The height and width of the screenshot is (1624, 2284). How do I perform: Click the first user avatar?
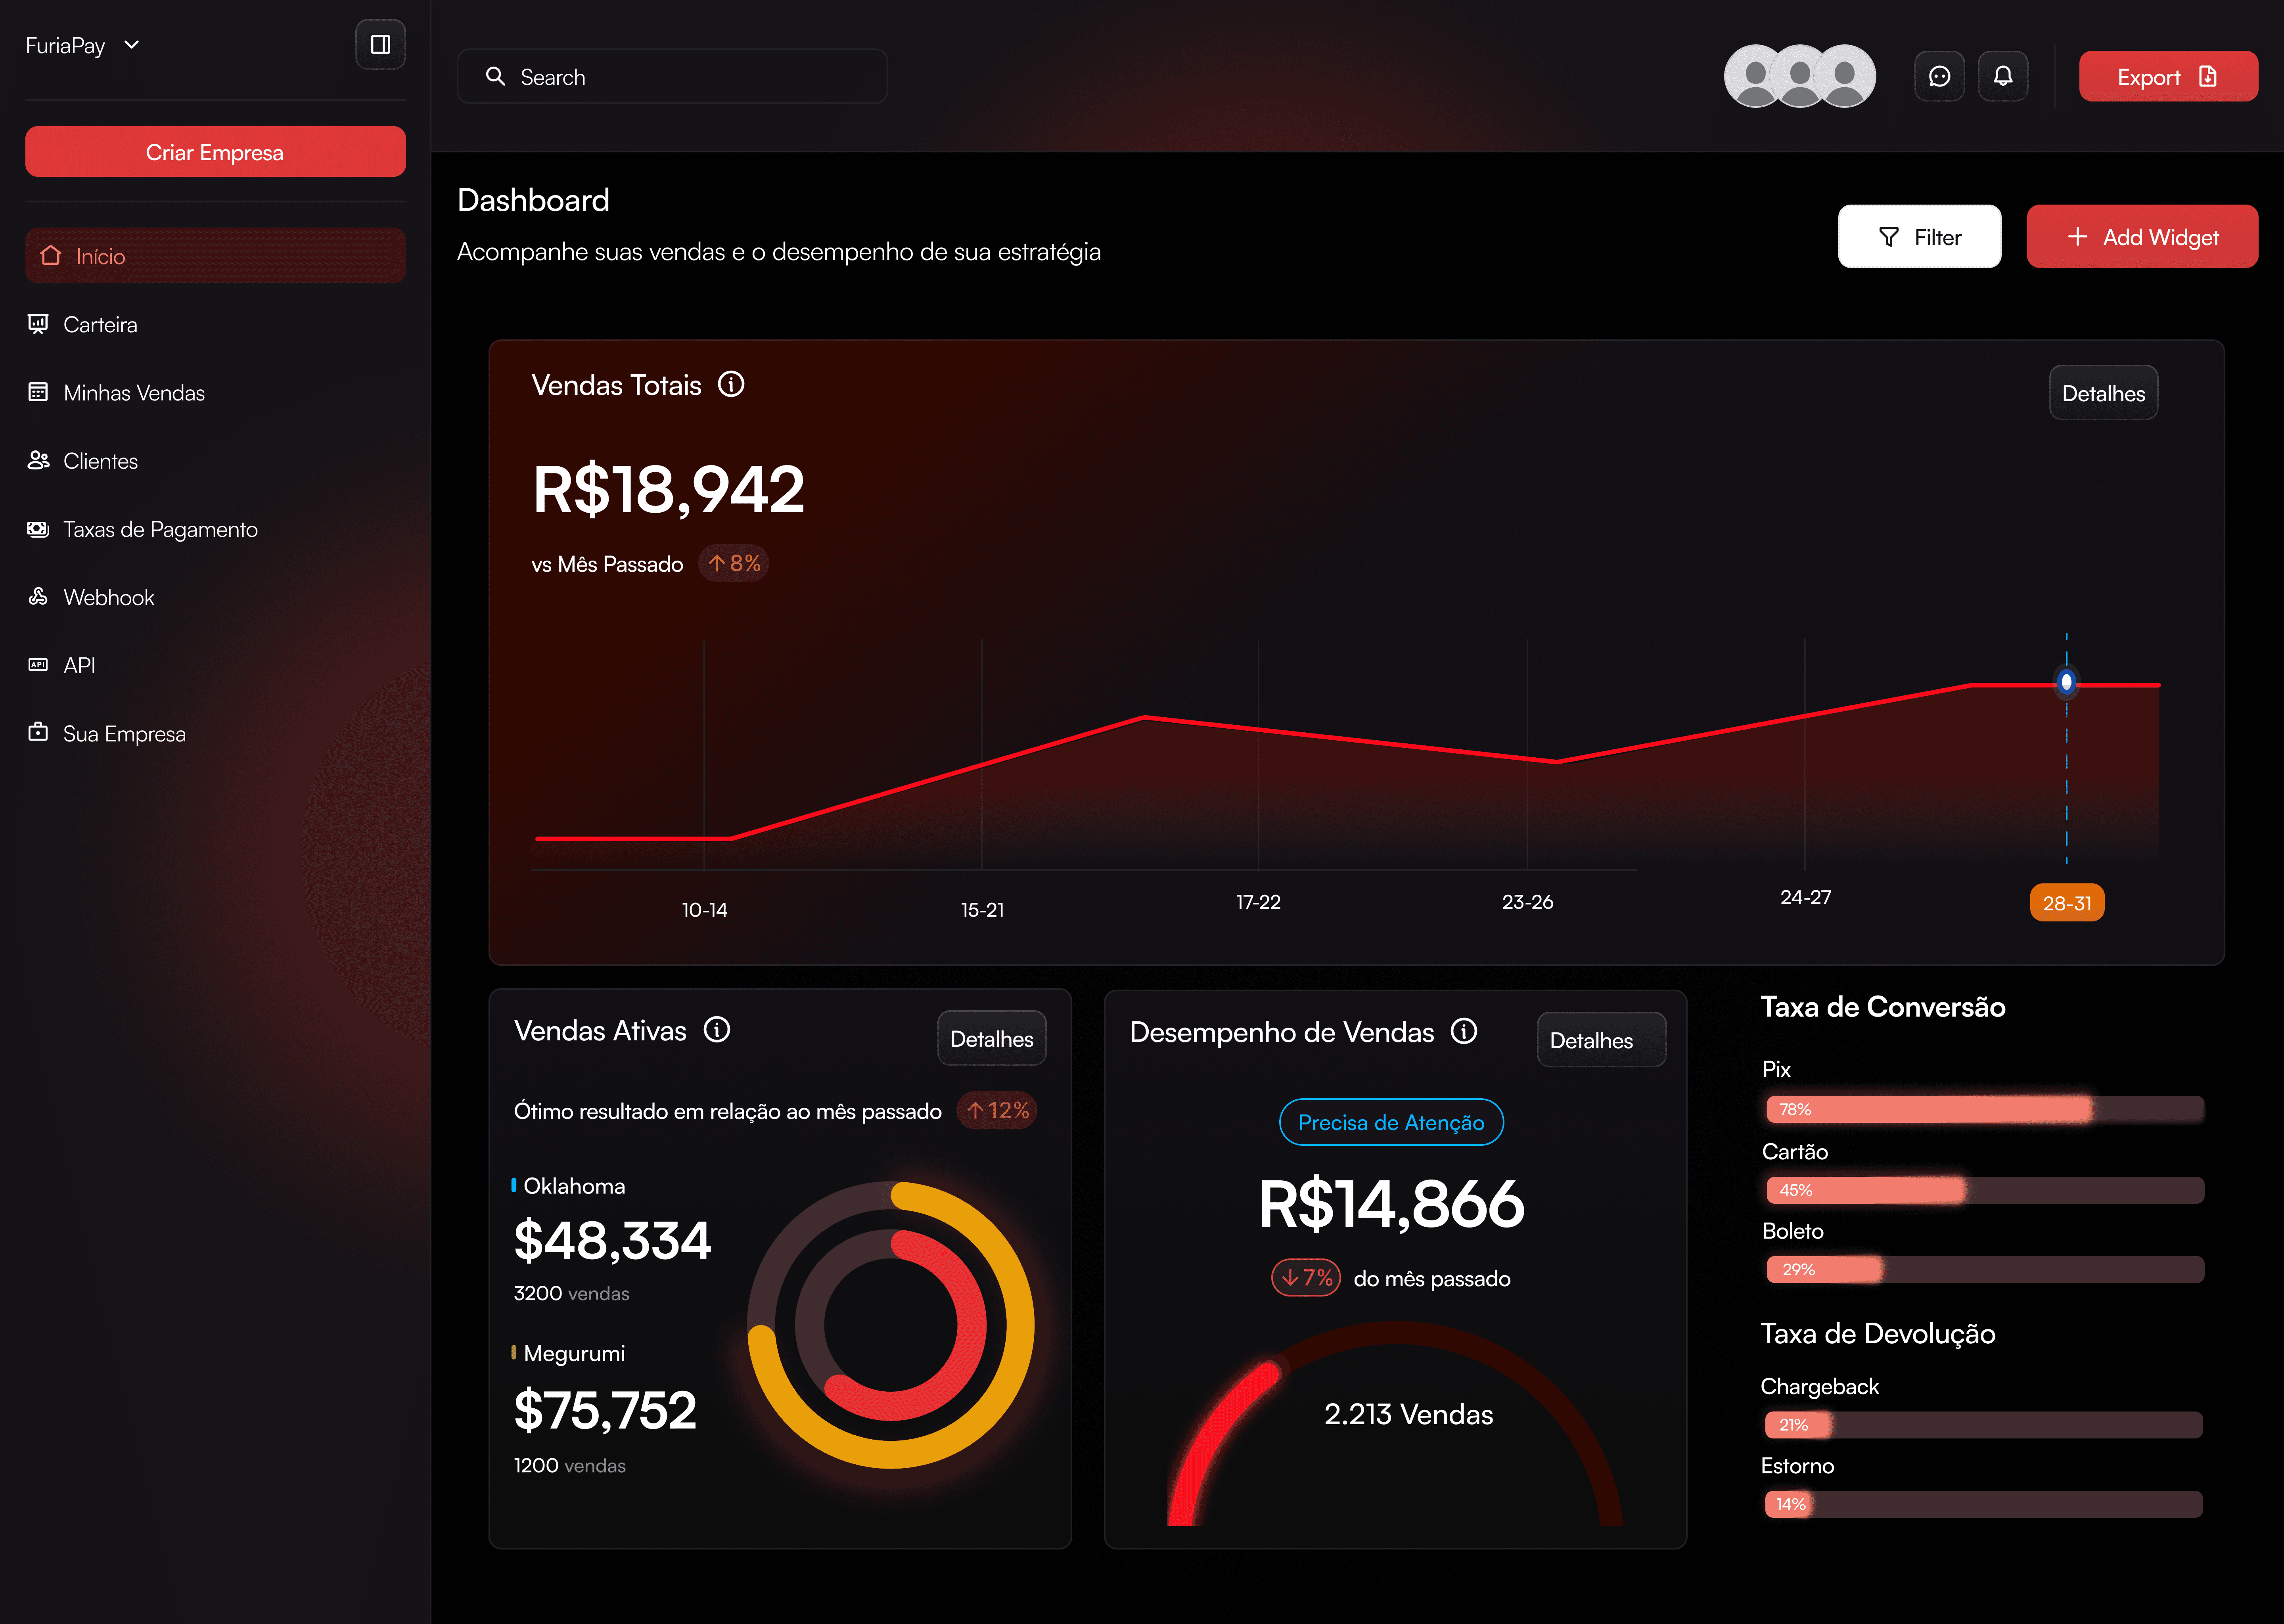tap(1751, 77)
